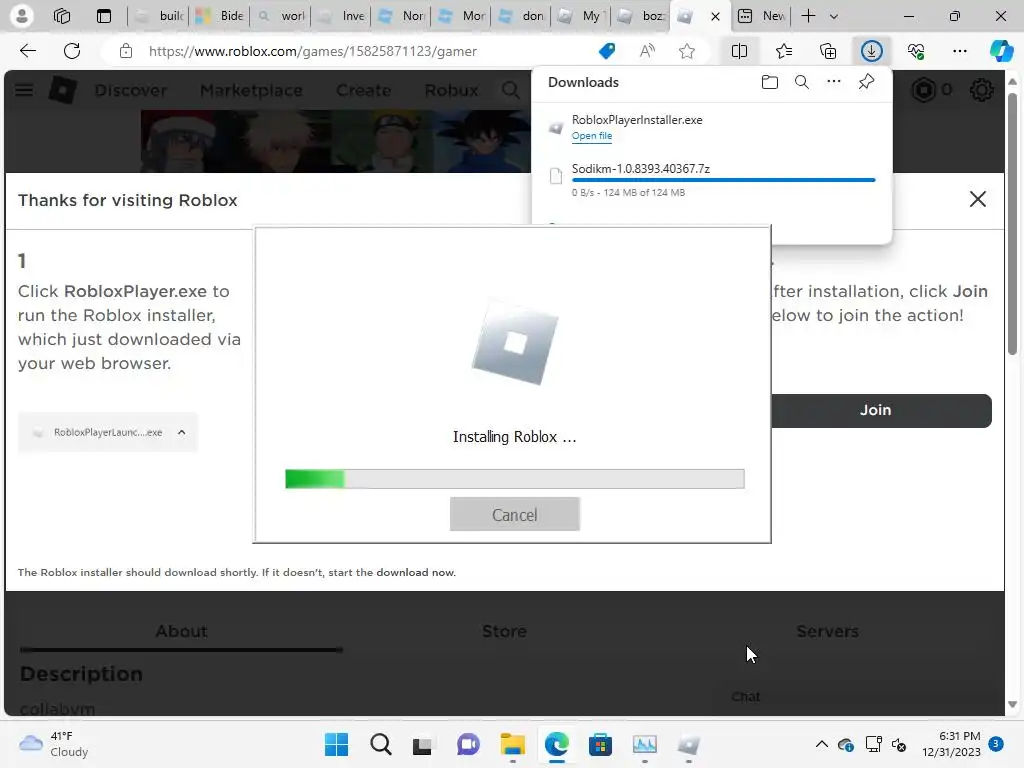Switch to the Bide browser tab
Image resolution: width=1024 pixels, height=768 pixels.
tap(219, 16)
